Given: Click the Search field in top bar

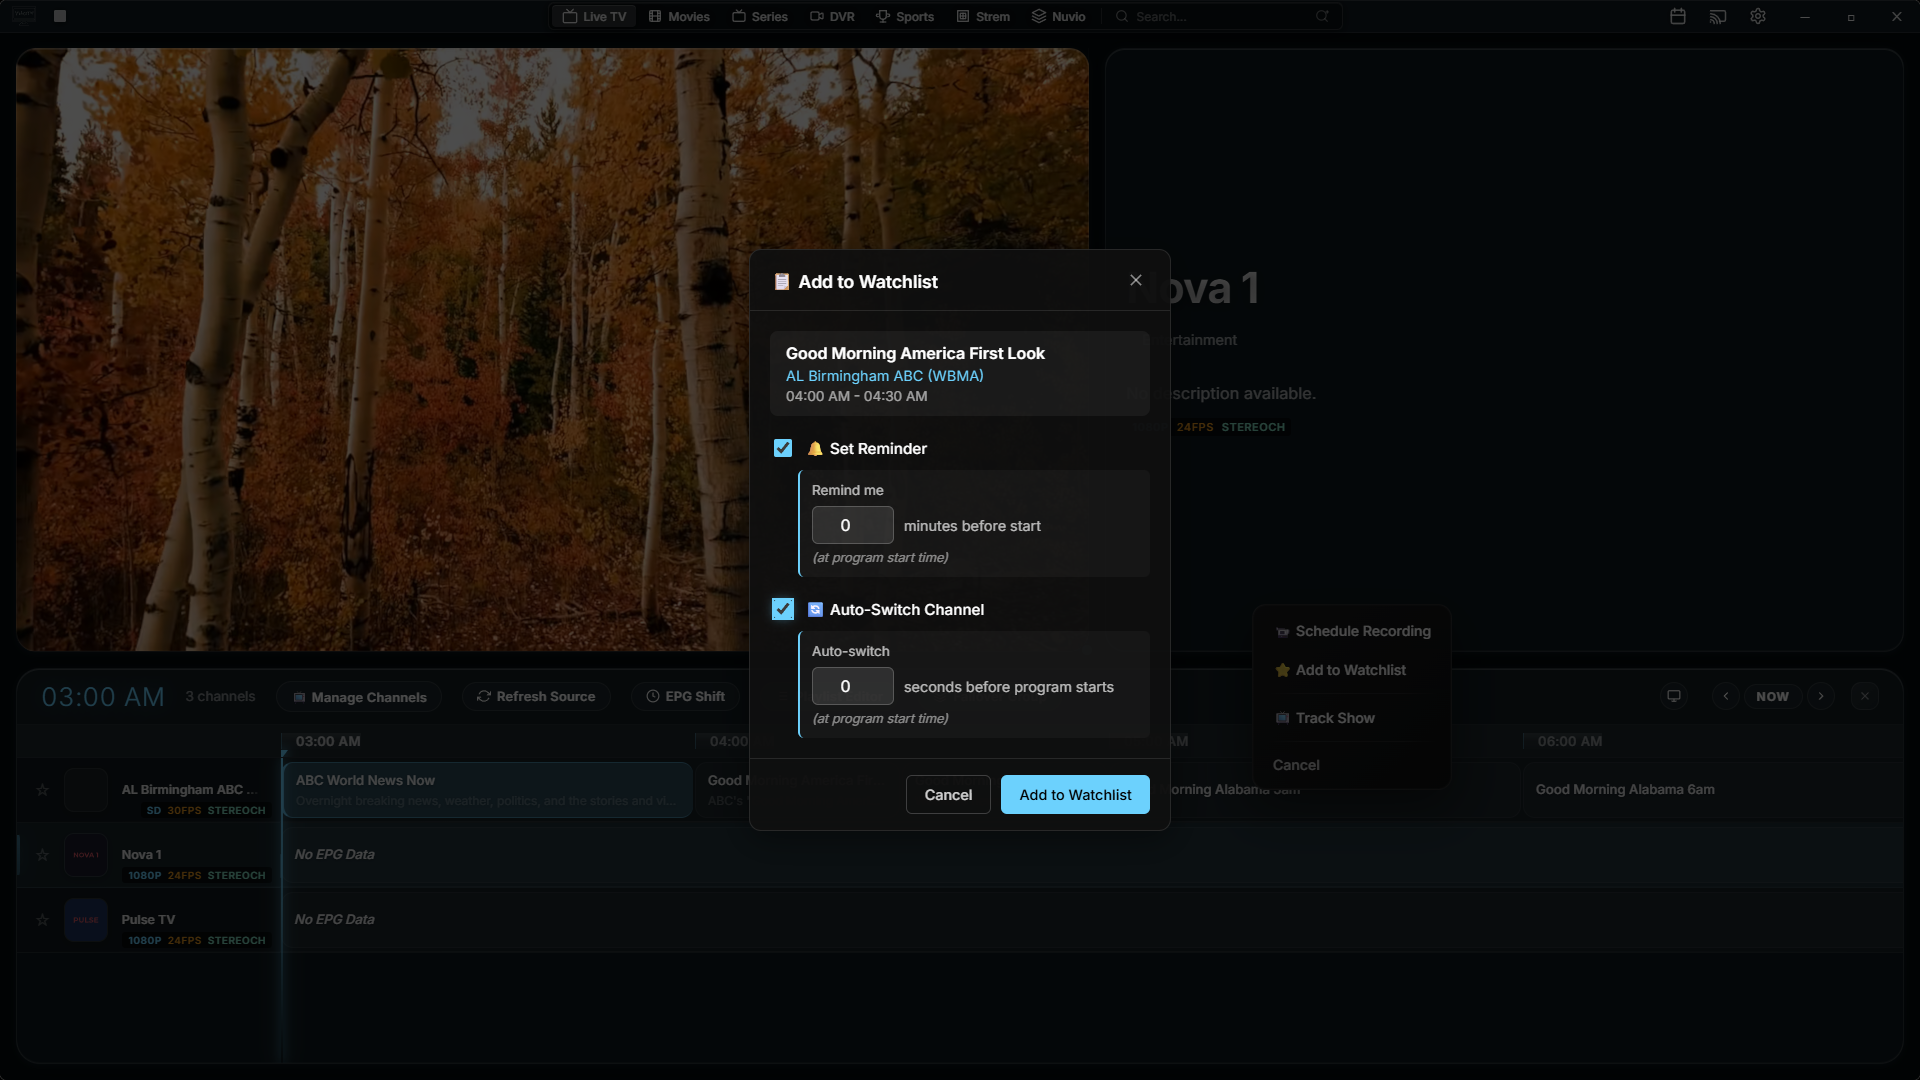Looking at the screenshot, I should point(1220,16).
